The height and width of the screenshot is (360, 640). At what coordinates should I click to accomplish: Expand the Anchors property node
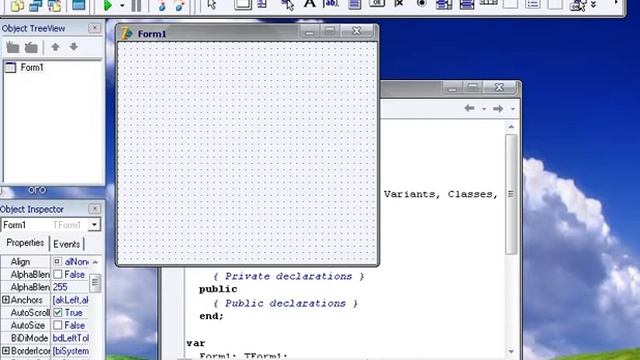[x=5, y=300]
